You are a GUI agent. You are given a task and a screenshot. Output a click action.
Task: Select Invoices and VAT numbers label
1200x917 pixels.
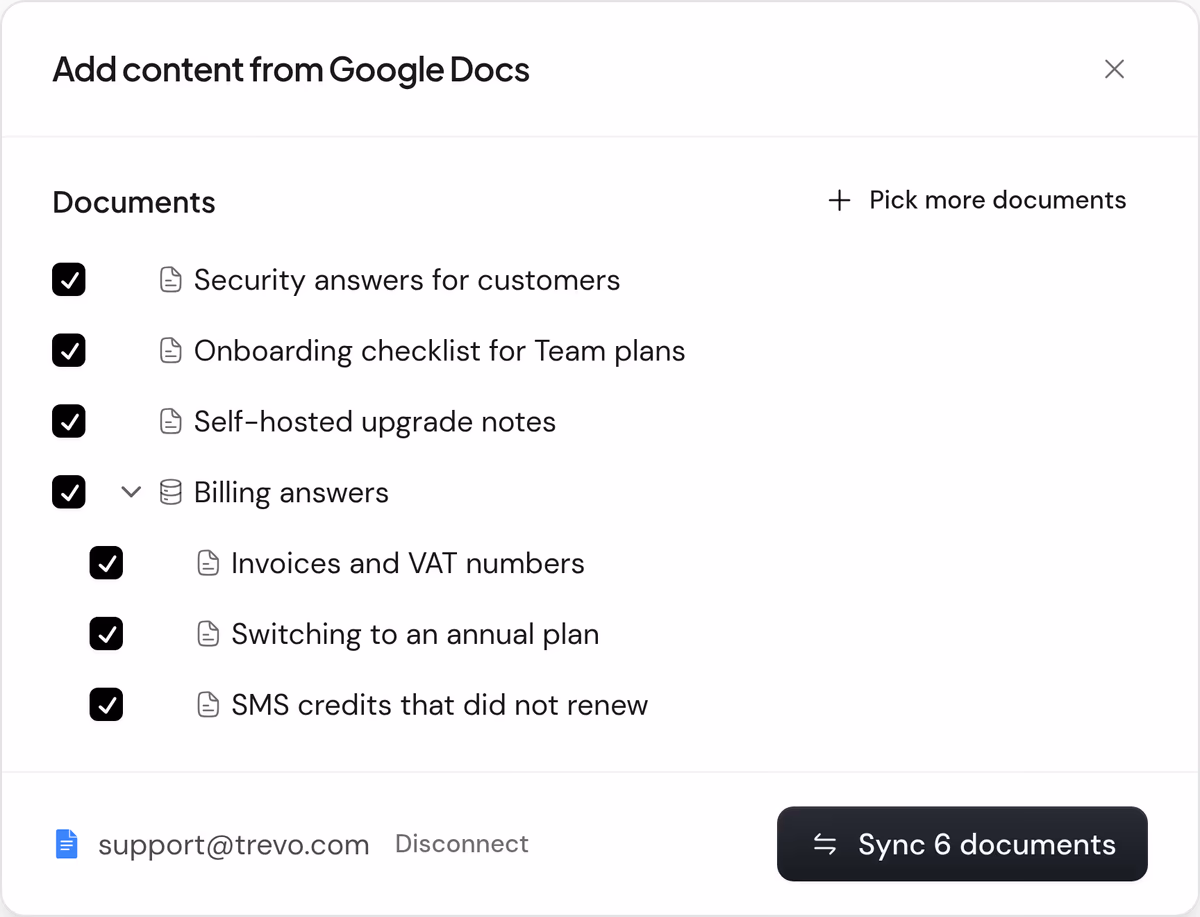[x=408, y=563]
